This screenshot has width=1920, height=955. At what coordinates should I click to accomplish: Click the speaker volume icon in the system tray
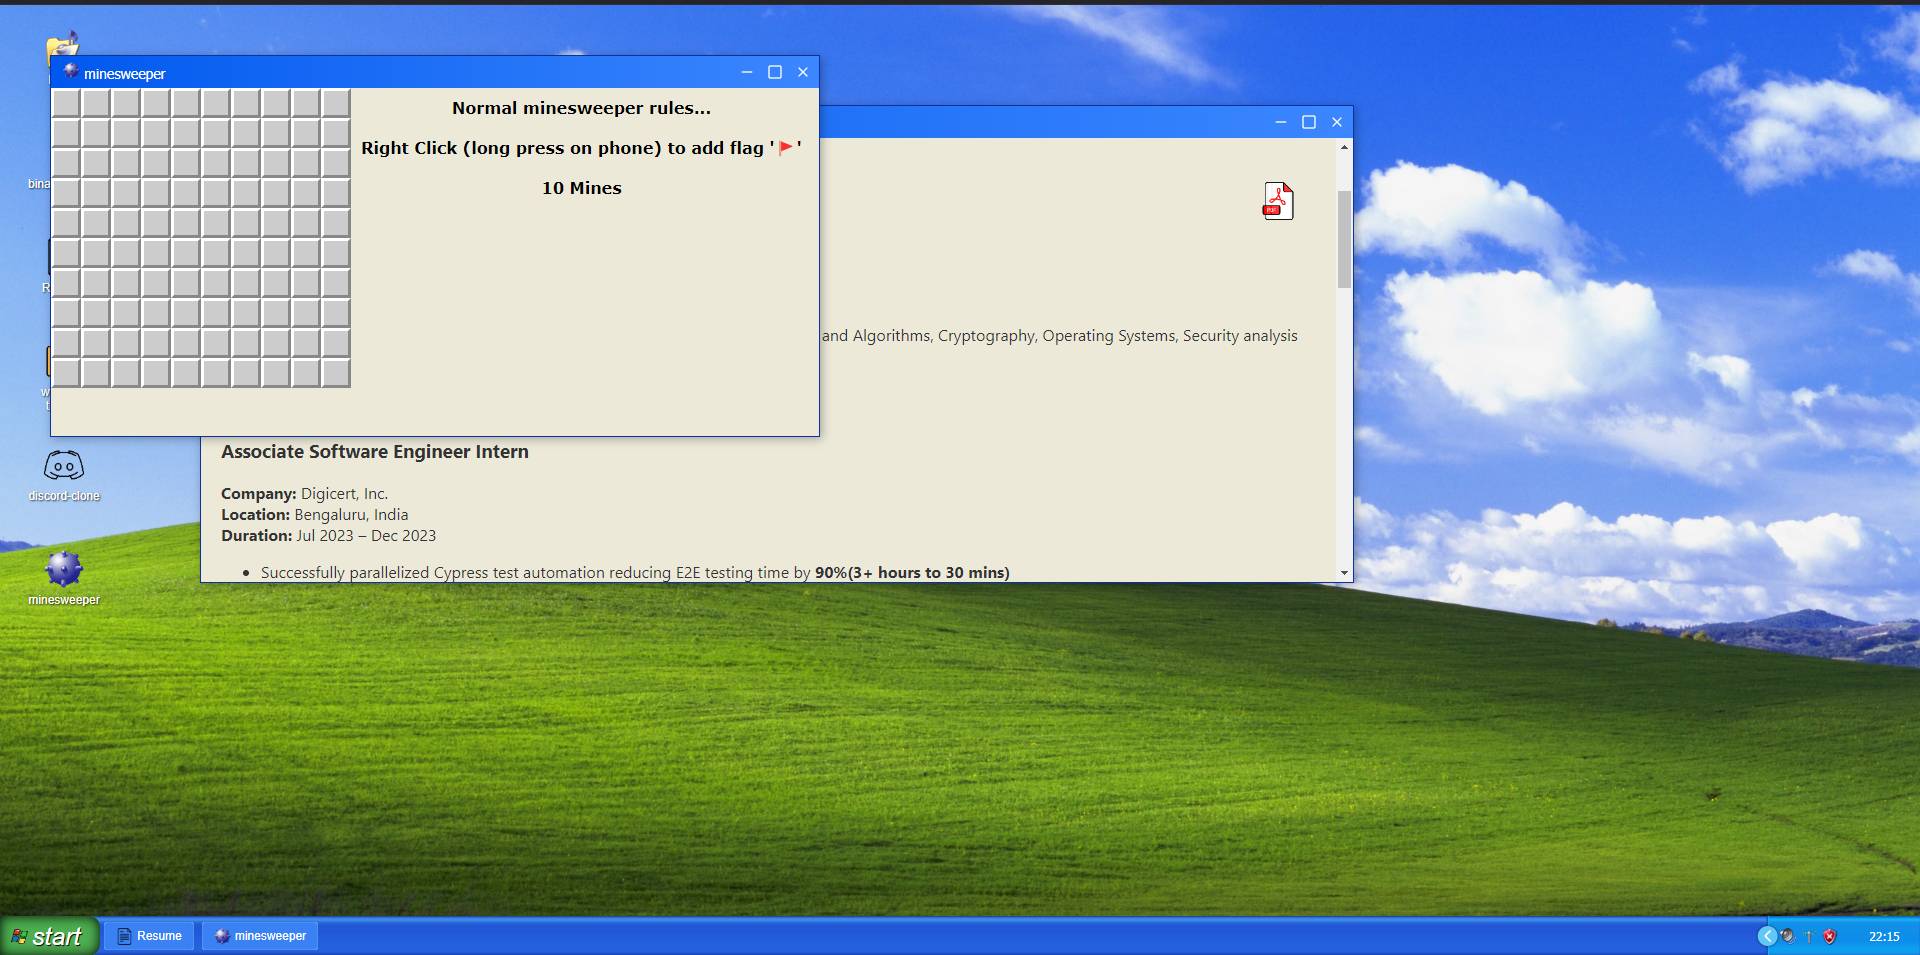(1788, 936)
